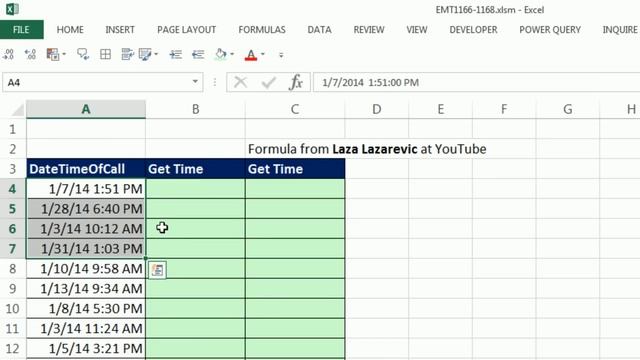Select cell with 1/10/14 9:58 AM
Screen dimensions: 640x360
86,269
